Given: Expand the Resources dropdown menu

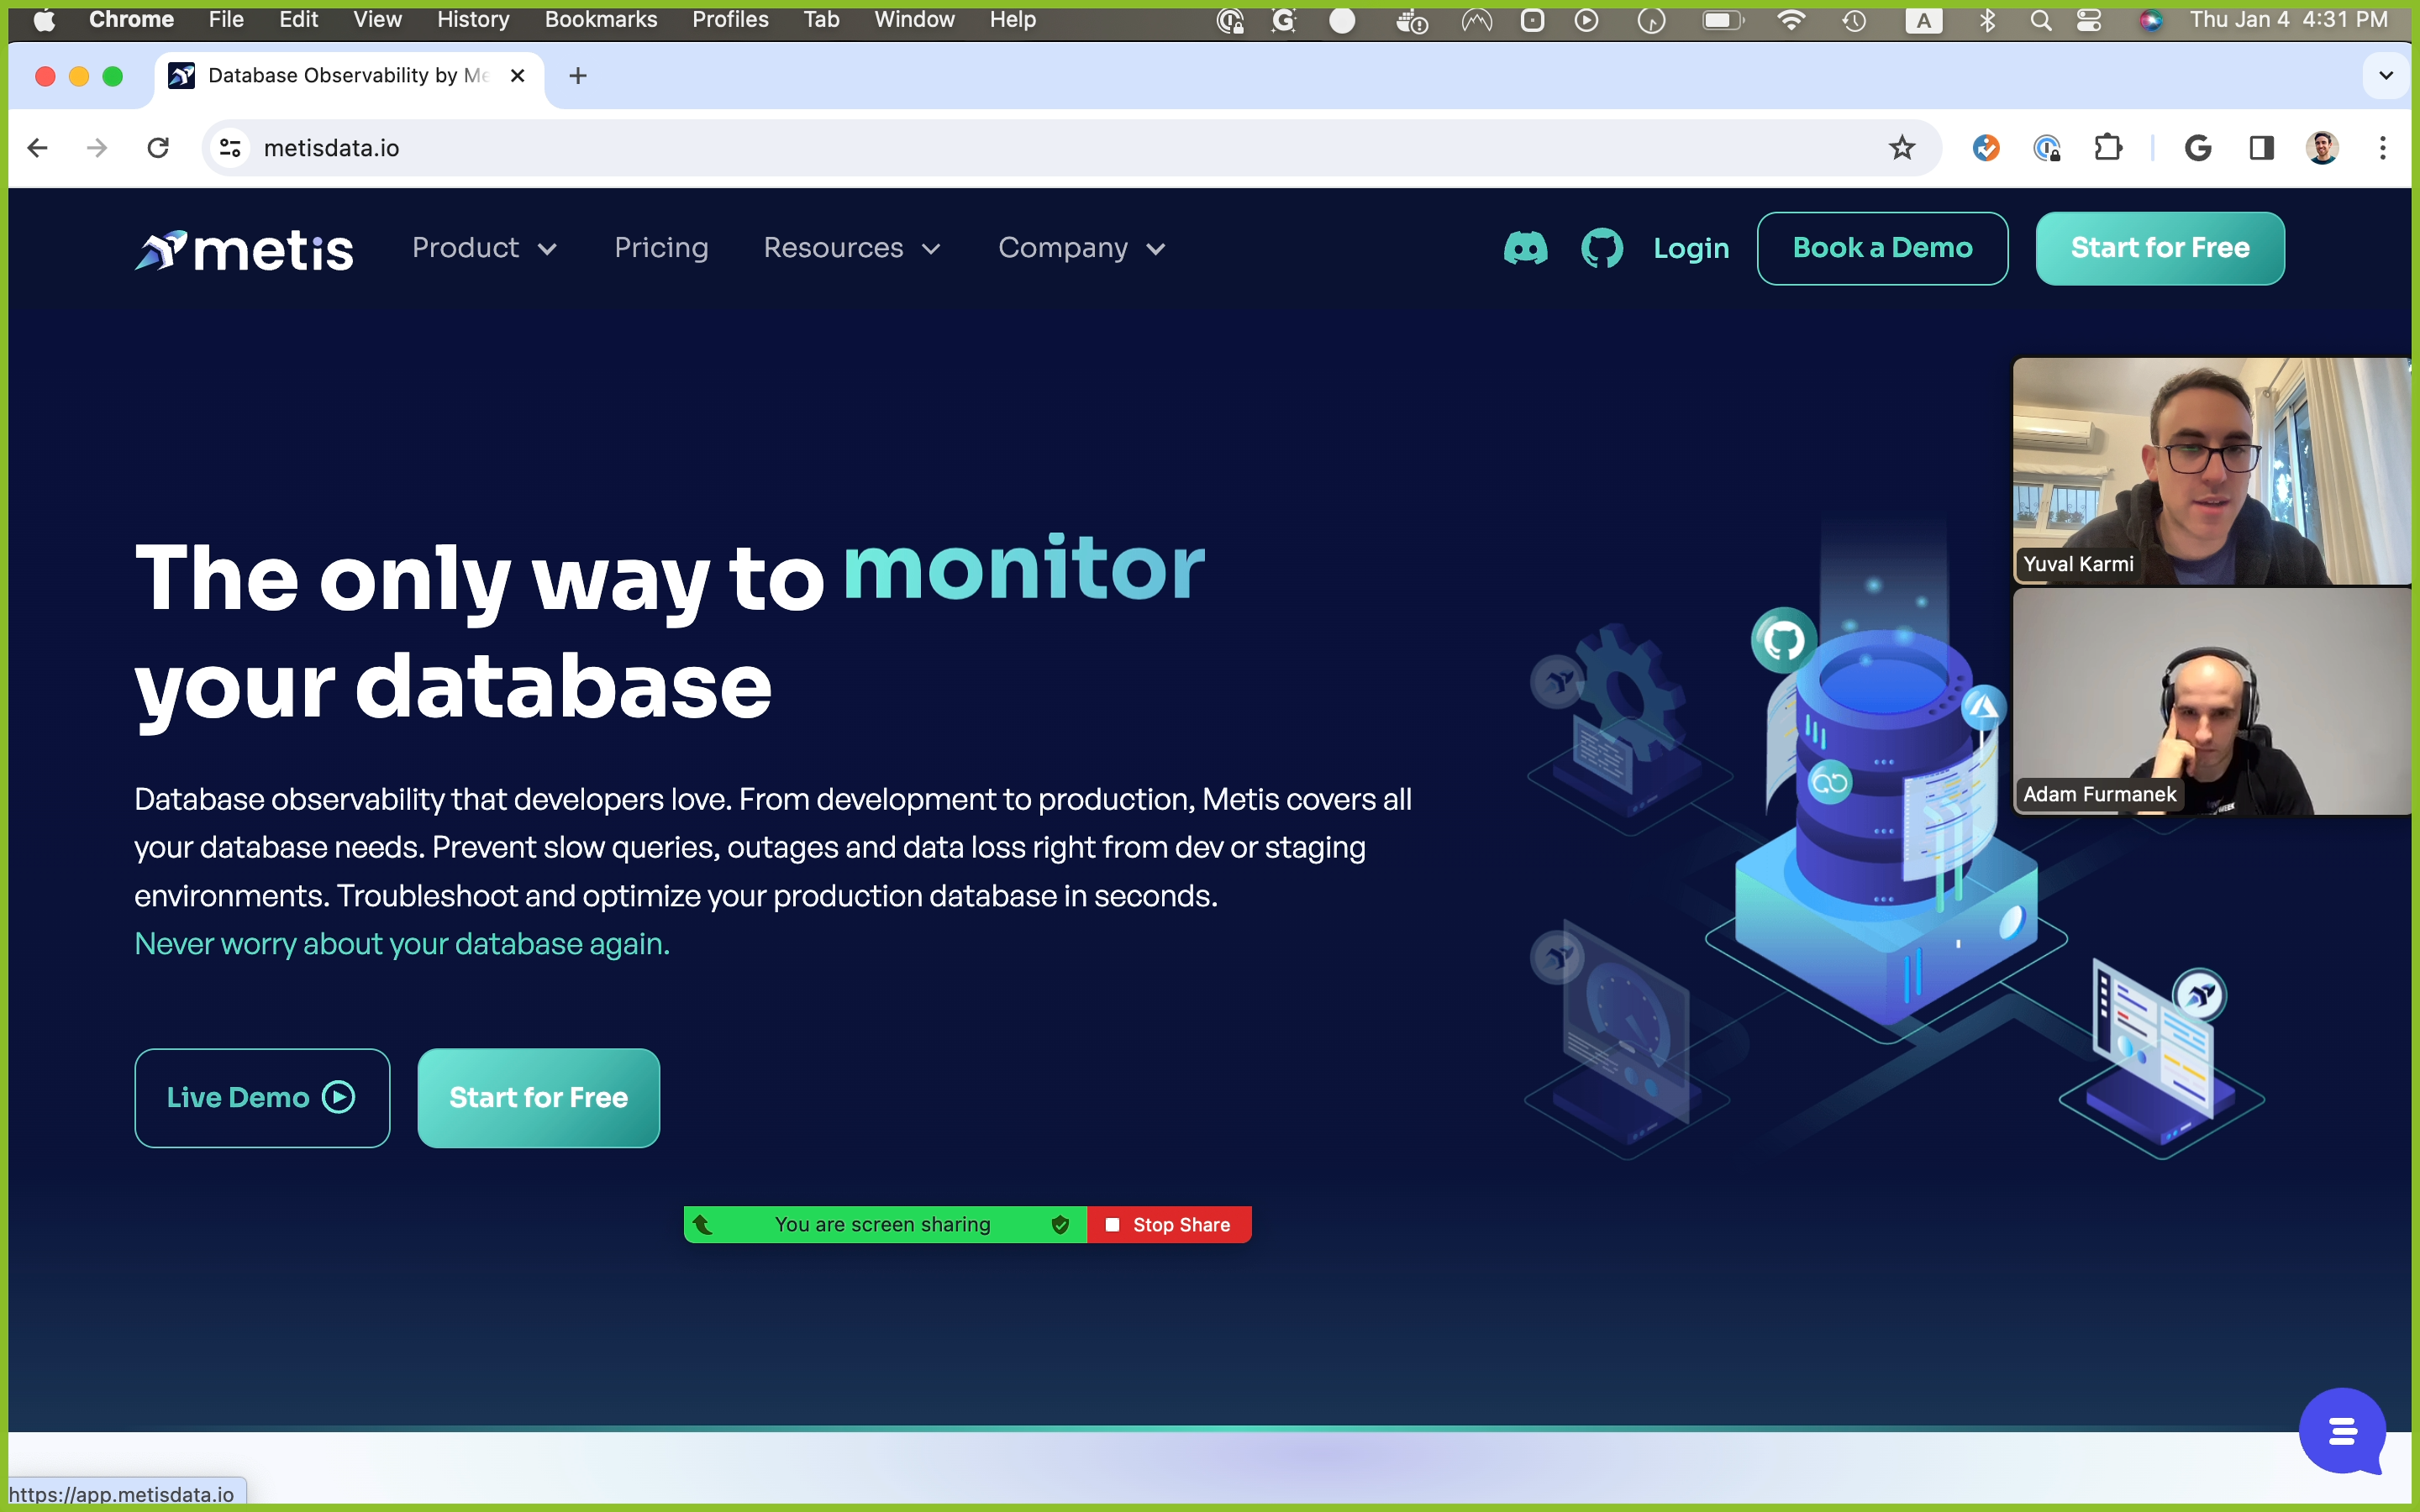Looking at the screenshot, I should (852, 248).
